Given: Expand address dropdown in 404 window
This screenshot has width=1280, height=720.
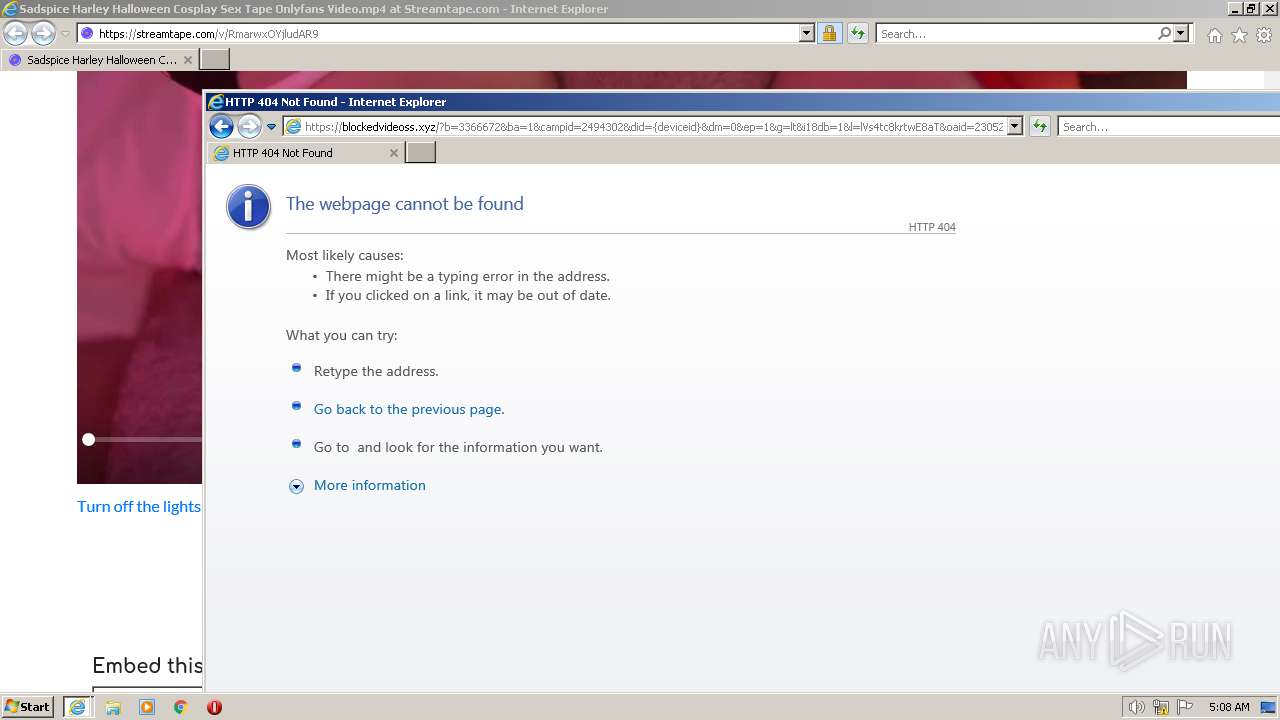Looking at the screenshot, I should coord(1015,127).
